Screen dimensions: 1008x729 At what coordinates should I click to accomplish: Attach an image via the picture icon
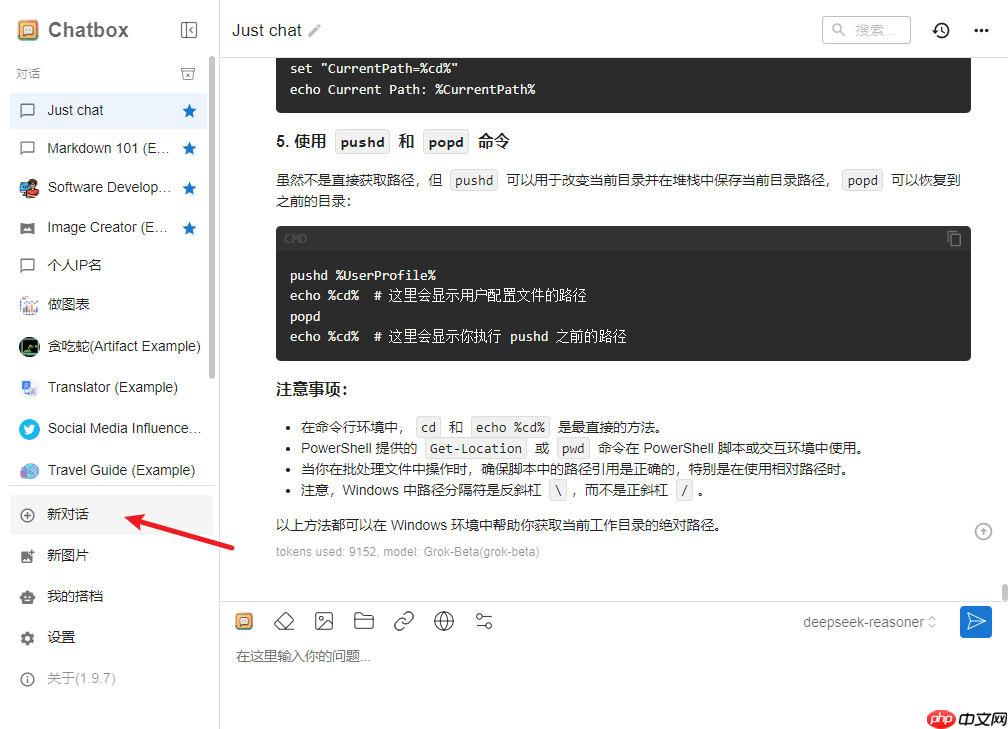[324, 621]
